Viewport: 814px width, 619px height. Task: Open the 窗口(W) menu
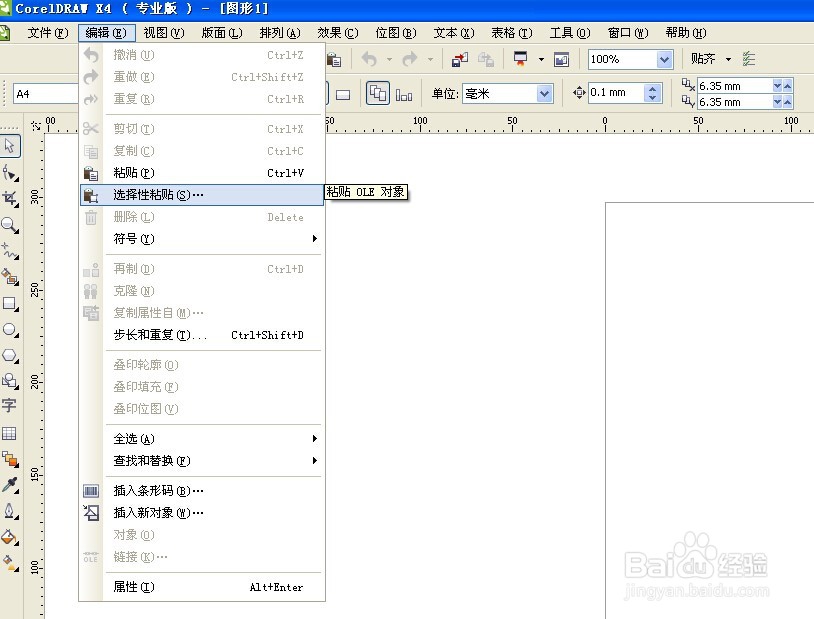[628, 33]
